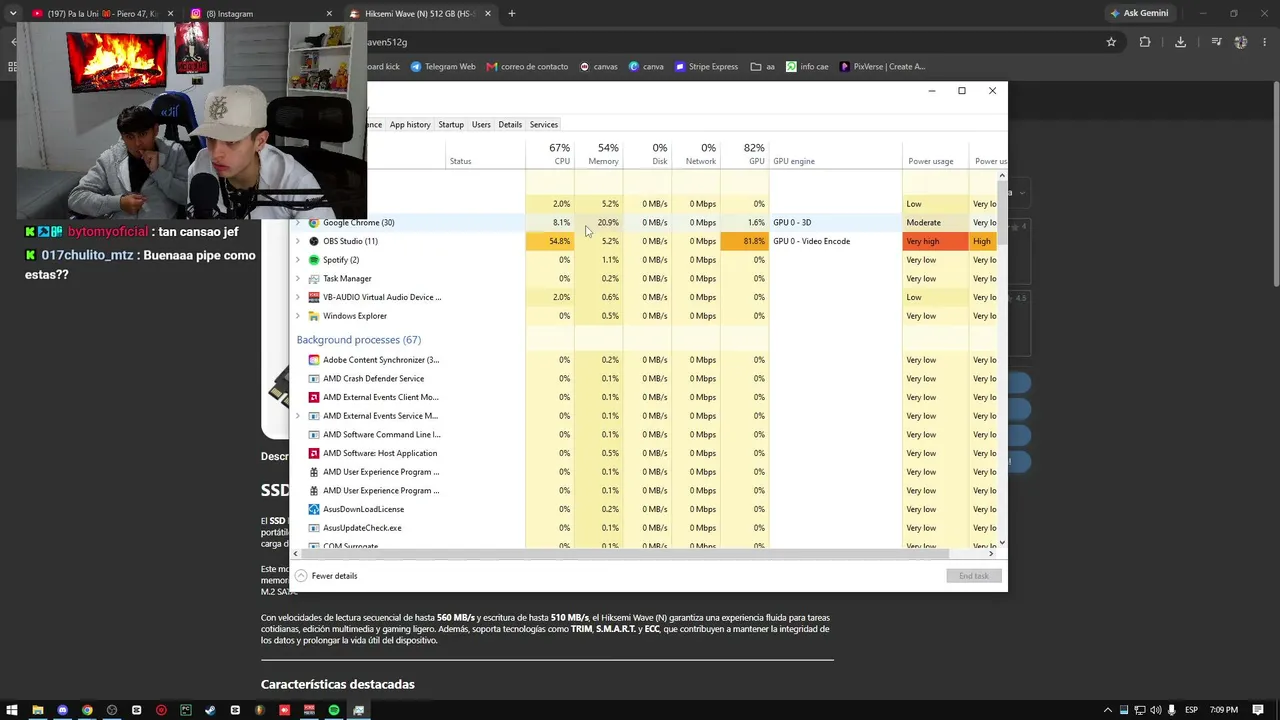Click the Ask Gemini button

coord(1139,13)
